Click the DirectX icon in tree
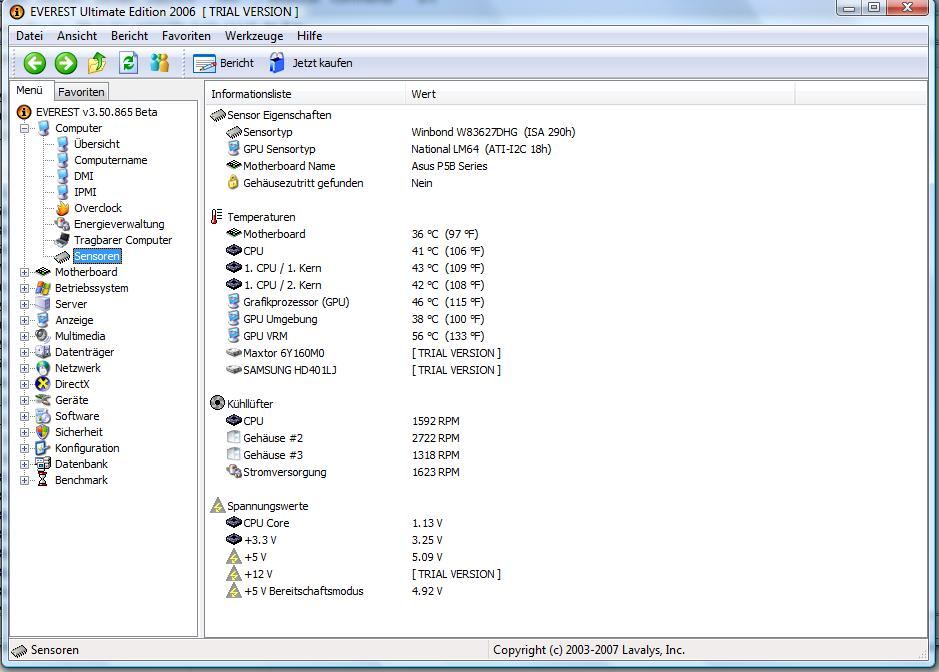This screenshot has height=672, width=939. pos(43,384)
